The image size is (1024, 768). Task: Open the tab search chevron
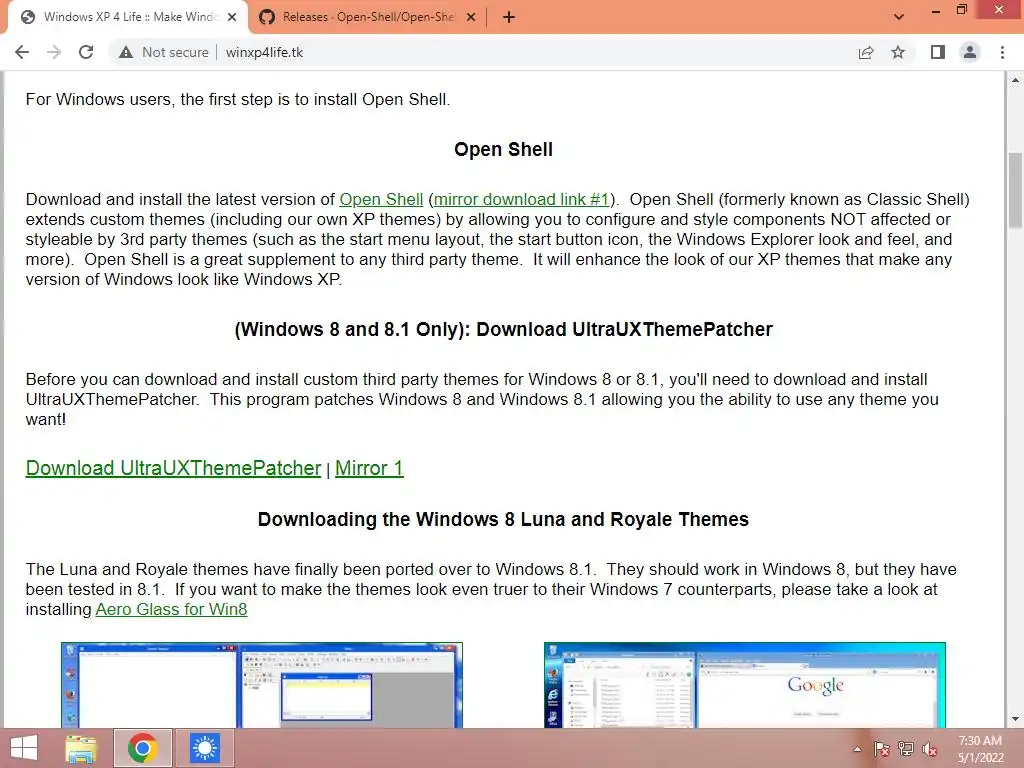point(899,17)
